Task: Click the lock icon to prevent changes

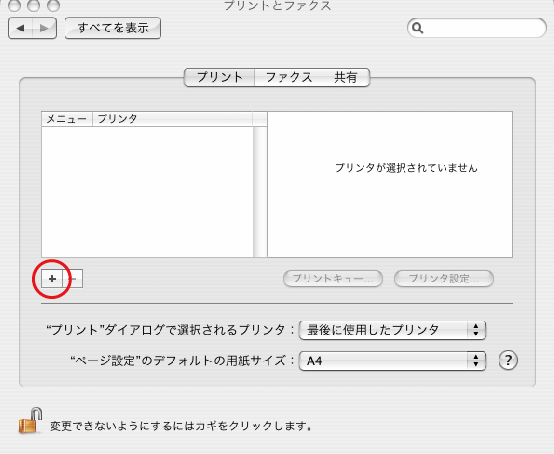Action: pyautogui.click(x=30, y=420)
